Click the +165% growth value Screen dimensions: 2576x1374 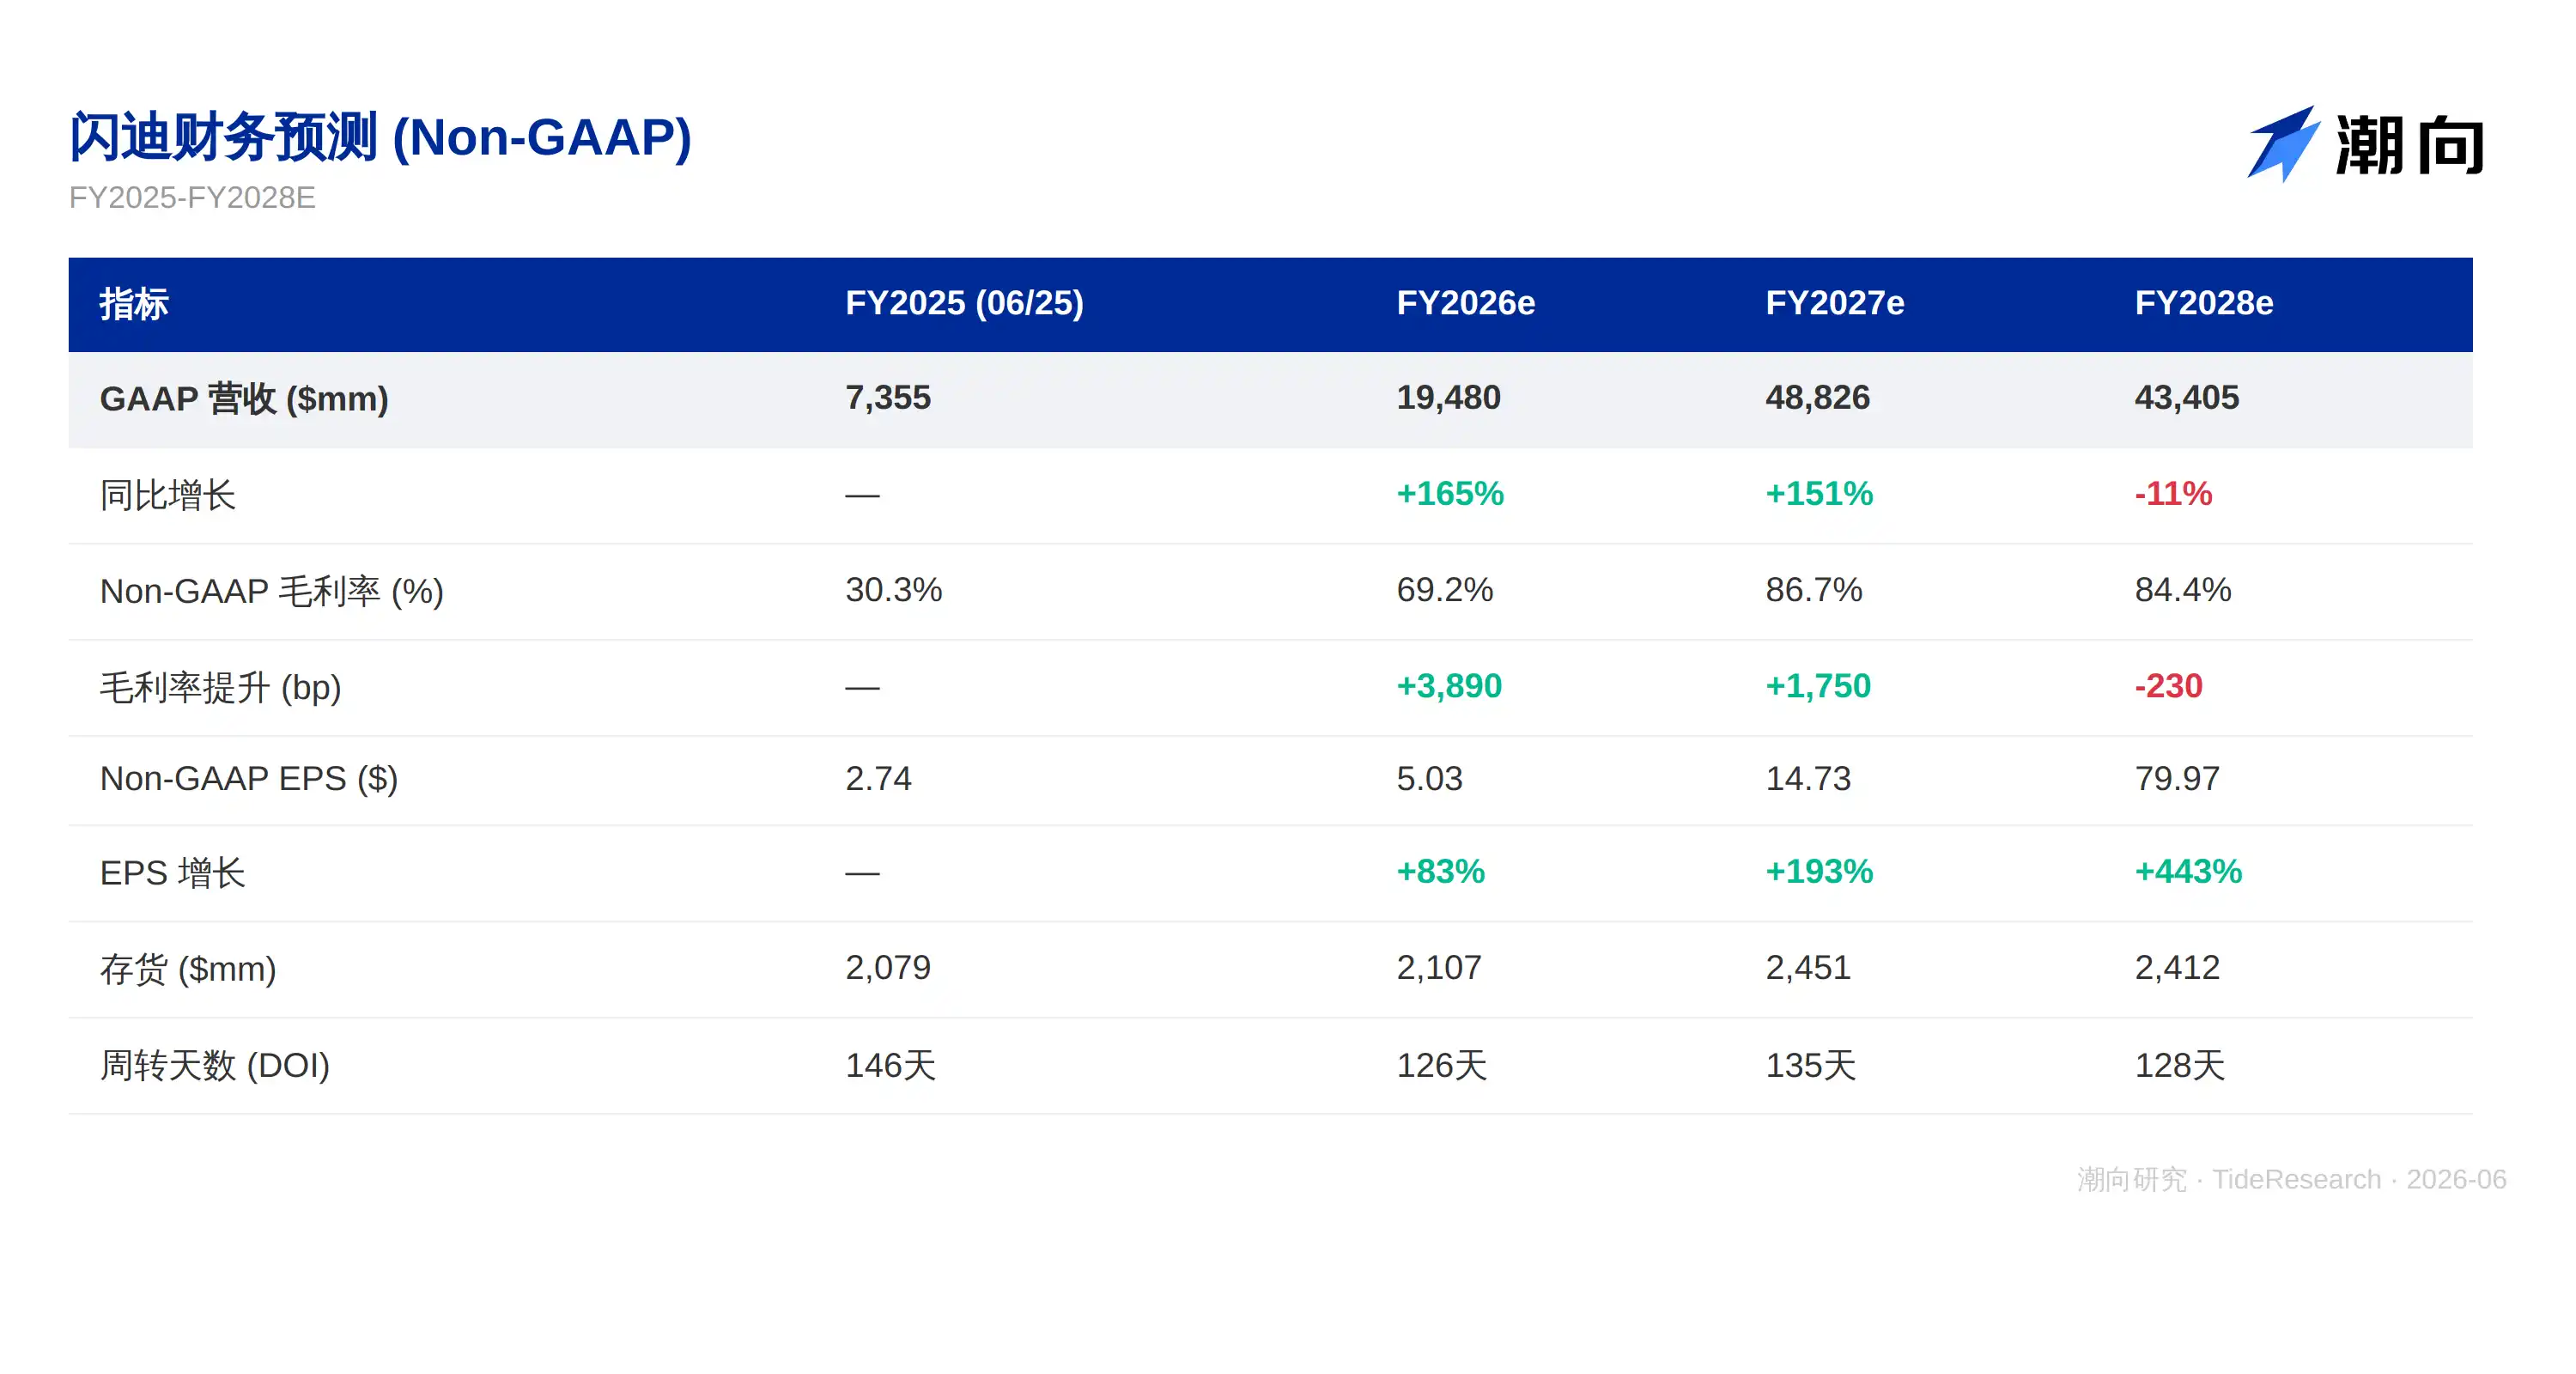[x=1450, y=494]
